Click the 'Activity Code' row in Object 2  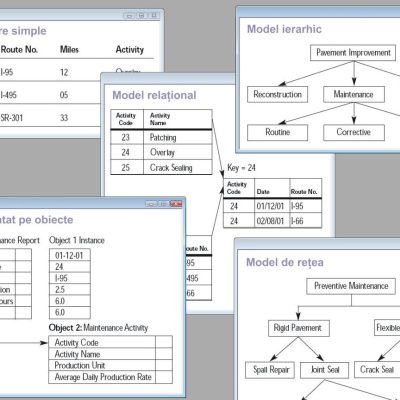coord(110,342)
